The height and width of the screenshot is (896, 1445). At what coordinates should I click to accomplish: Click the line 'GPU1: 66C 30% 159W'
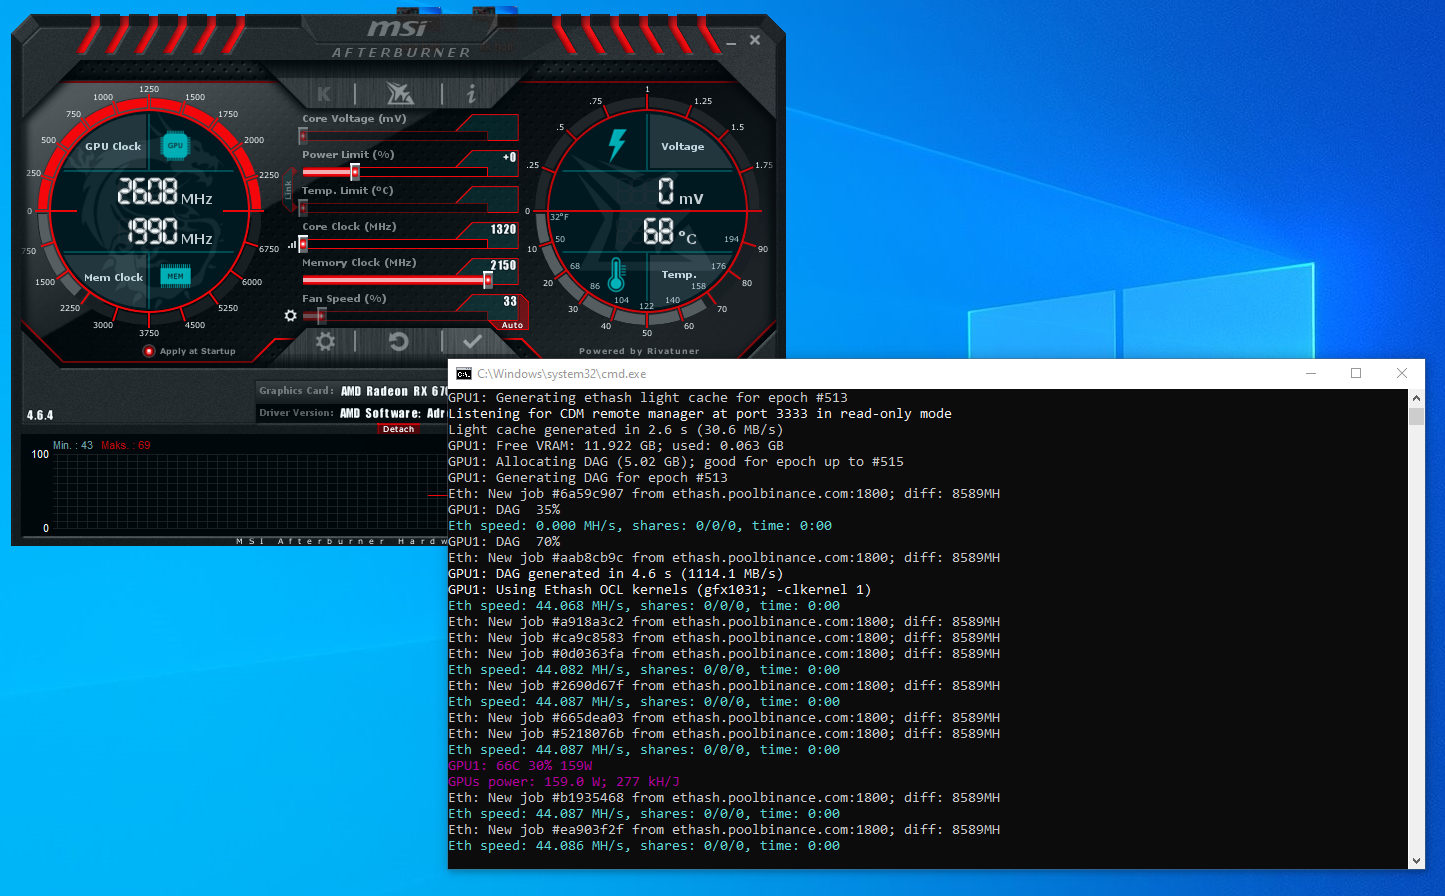(520, 766)
